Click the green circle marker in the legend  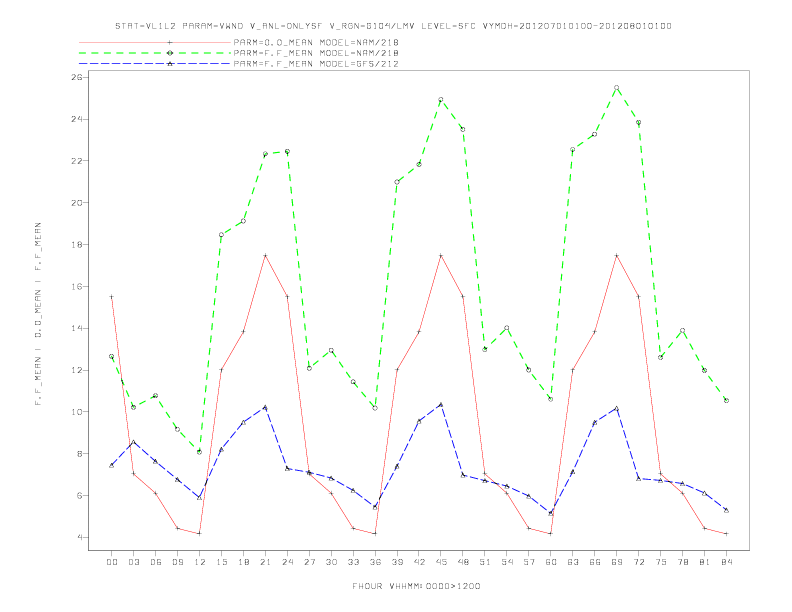[170, 53]
